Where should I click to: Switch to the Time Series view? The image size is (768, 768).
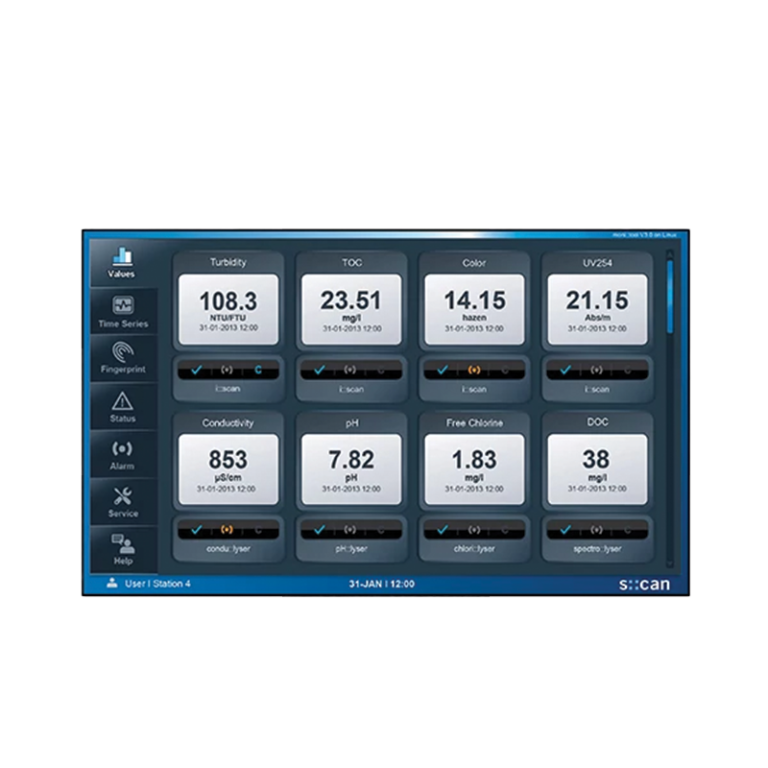pos(122,311)
